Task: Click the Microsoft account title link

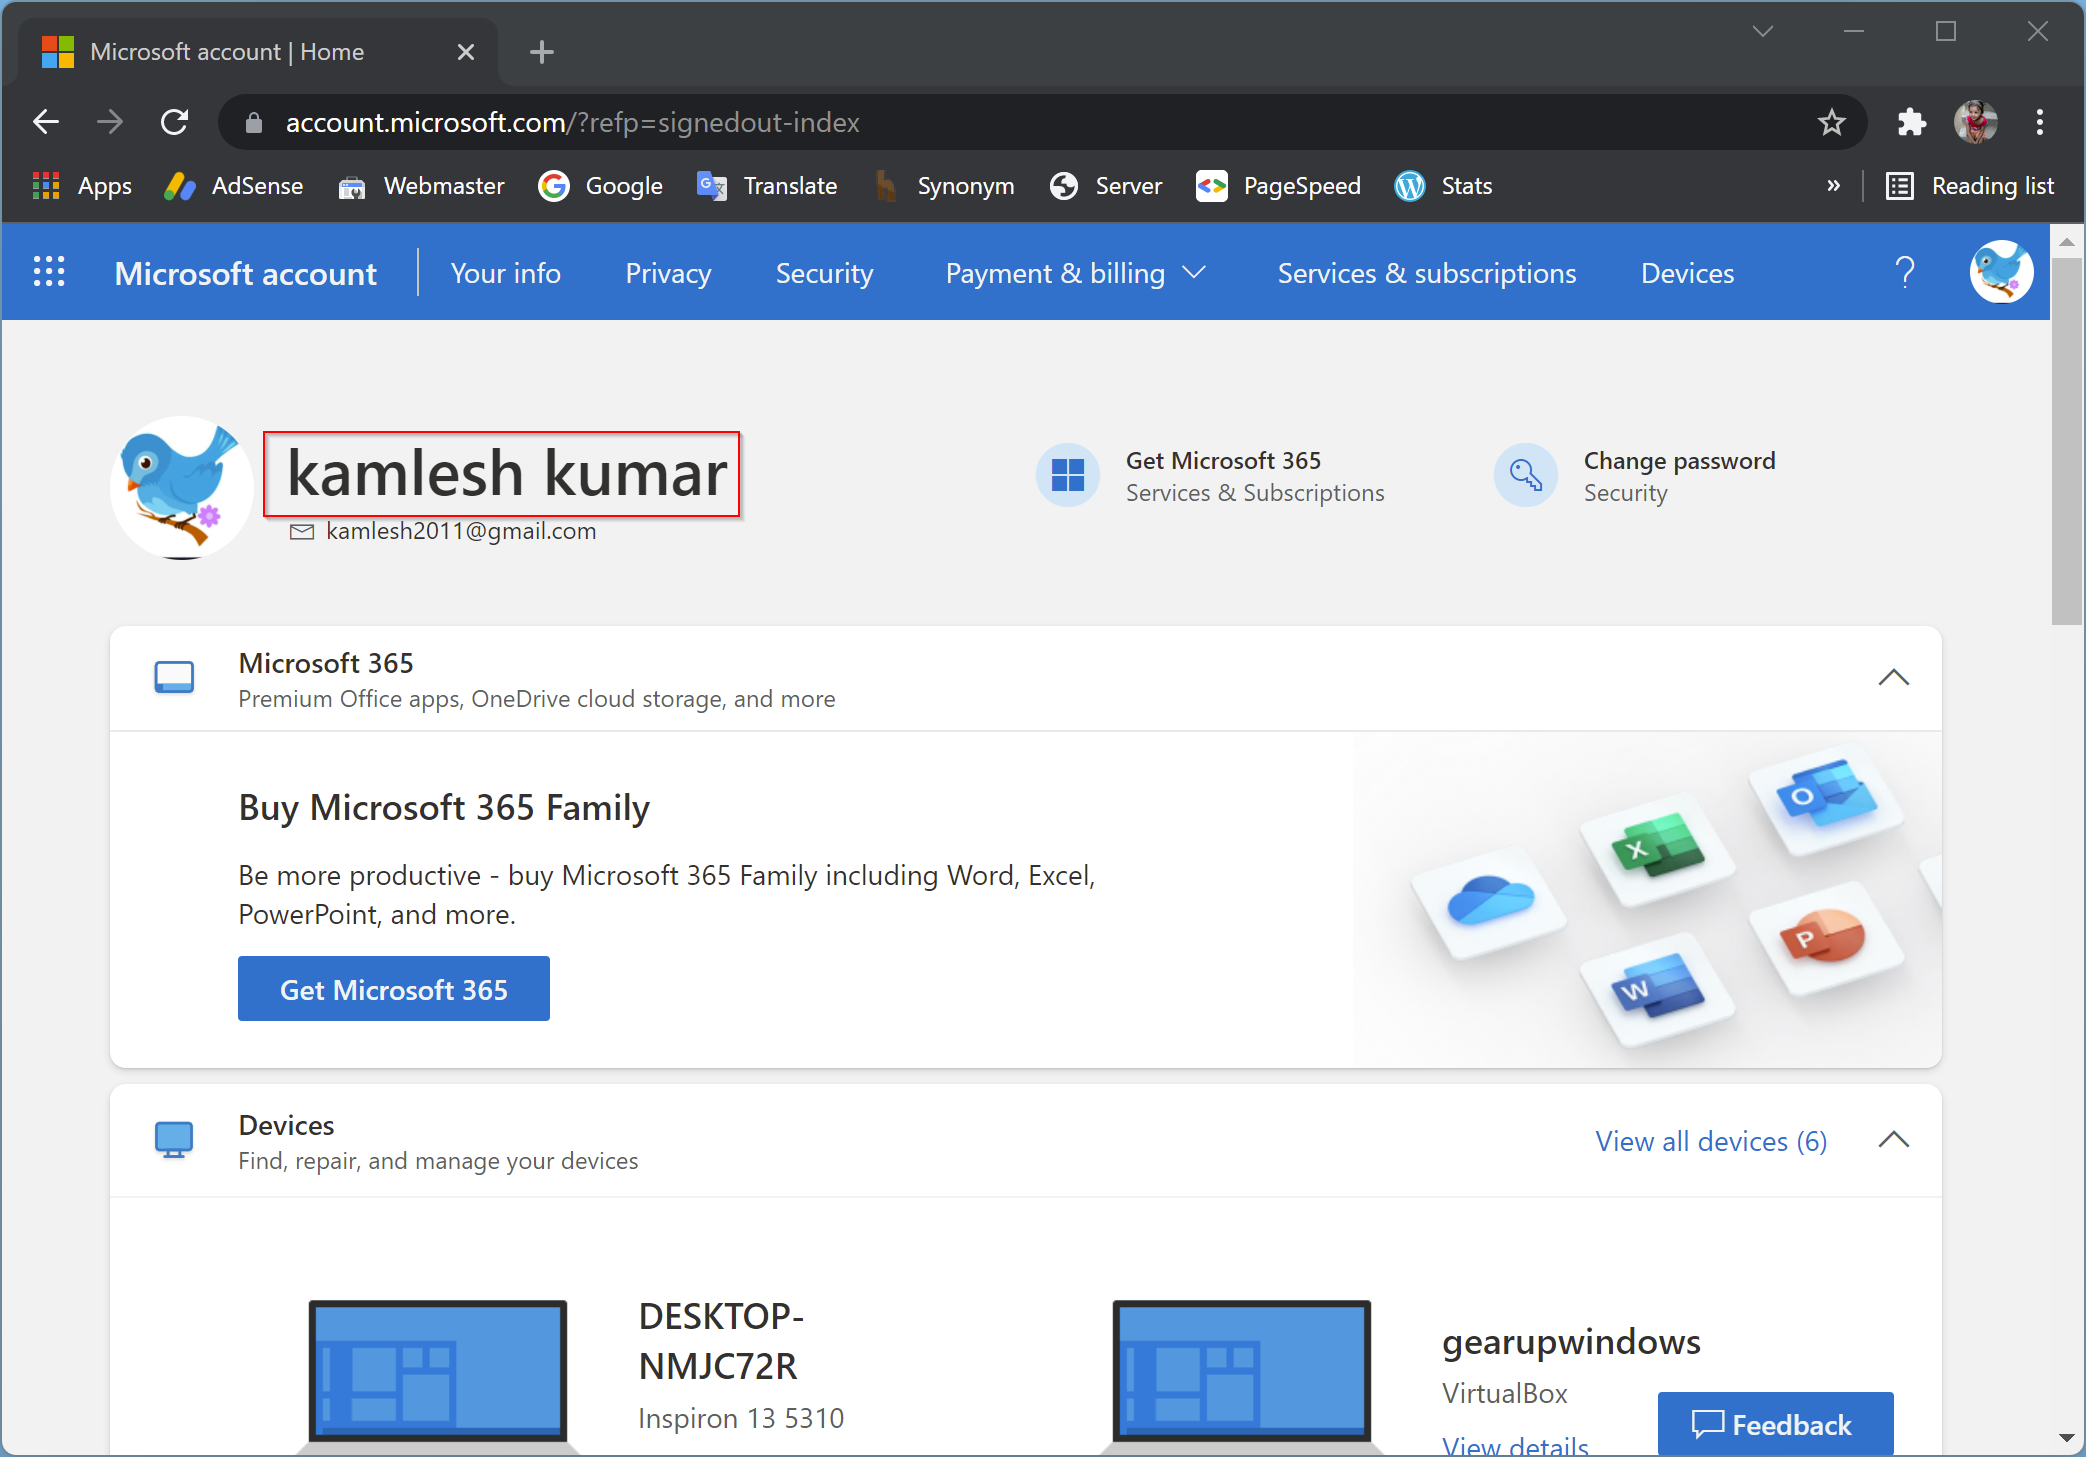Action: click(x=245, y=273)
